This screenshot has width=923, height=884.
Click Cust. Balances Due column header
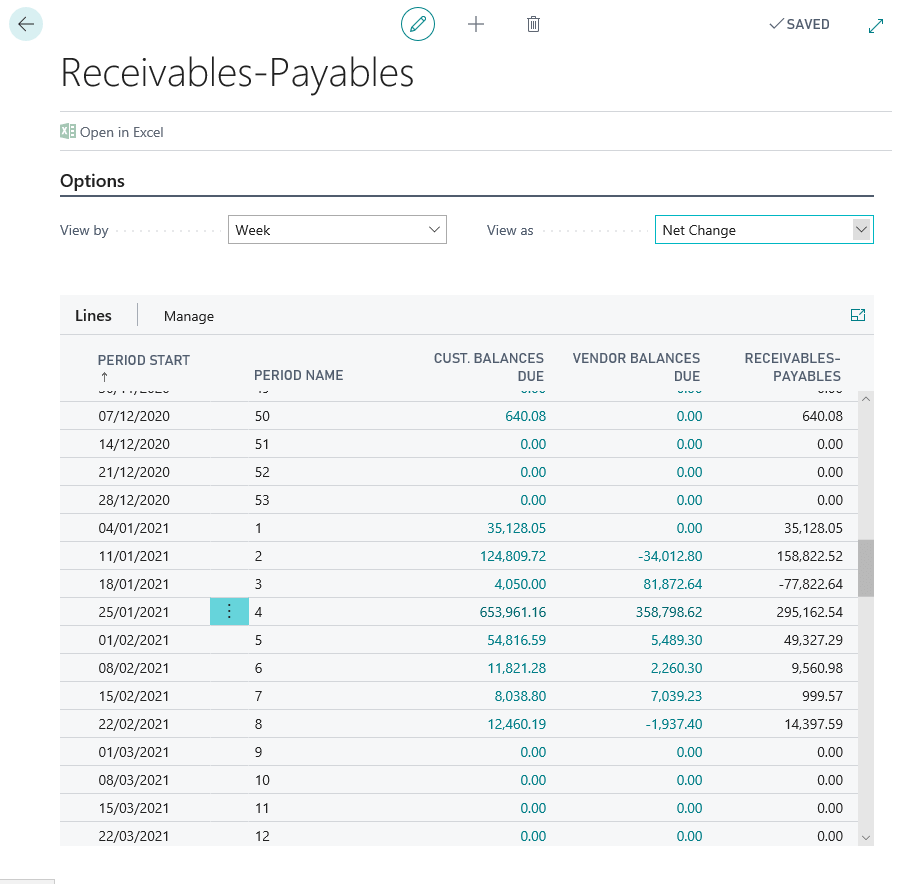[489, 367]
